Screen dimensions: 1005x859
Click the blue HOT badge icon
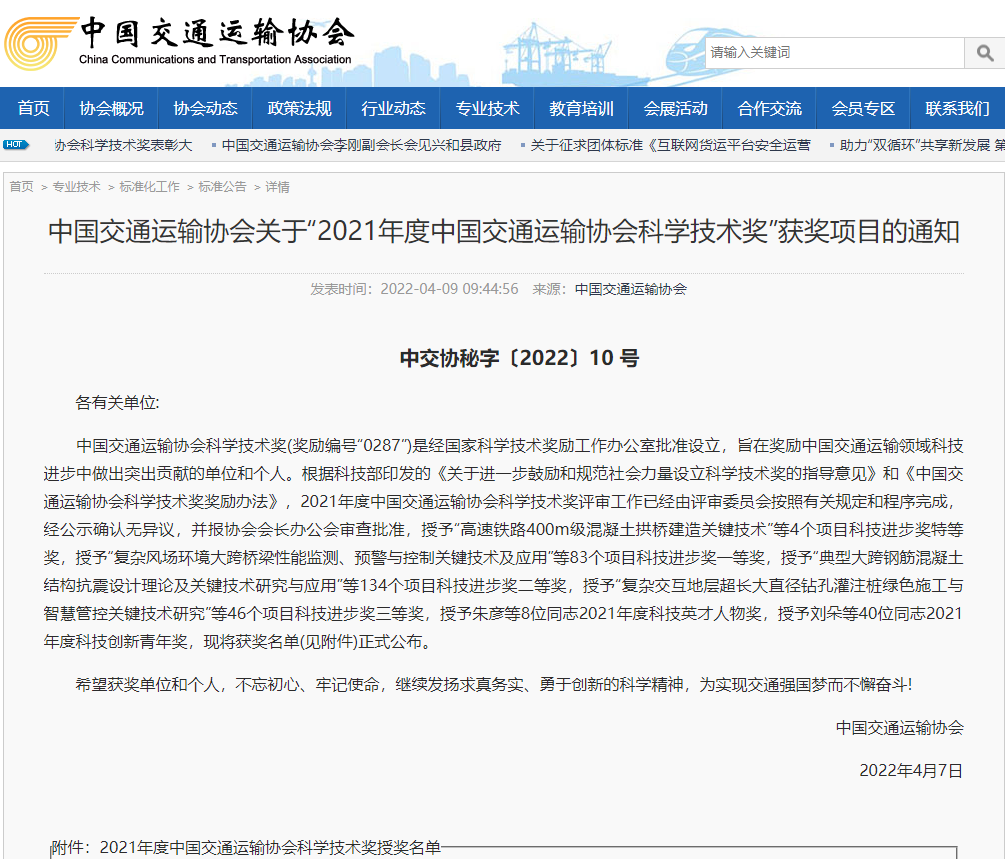[15, 145]
